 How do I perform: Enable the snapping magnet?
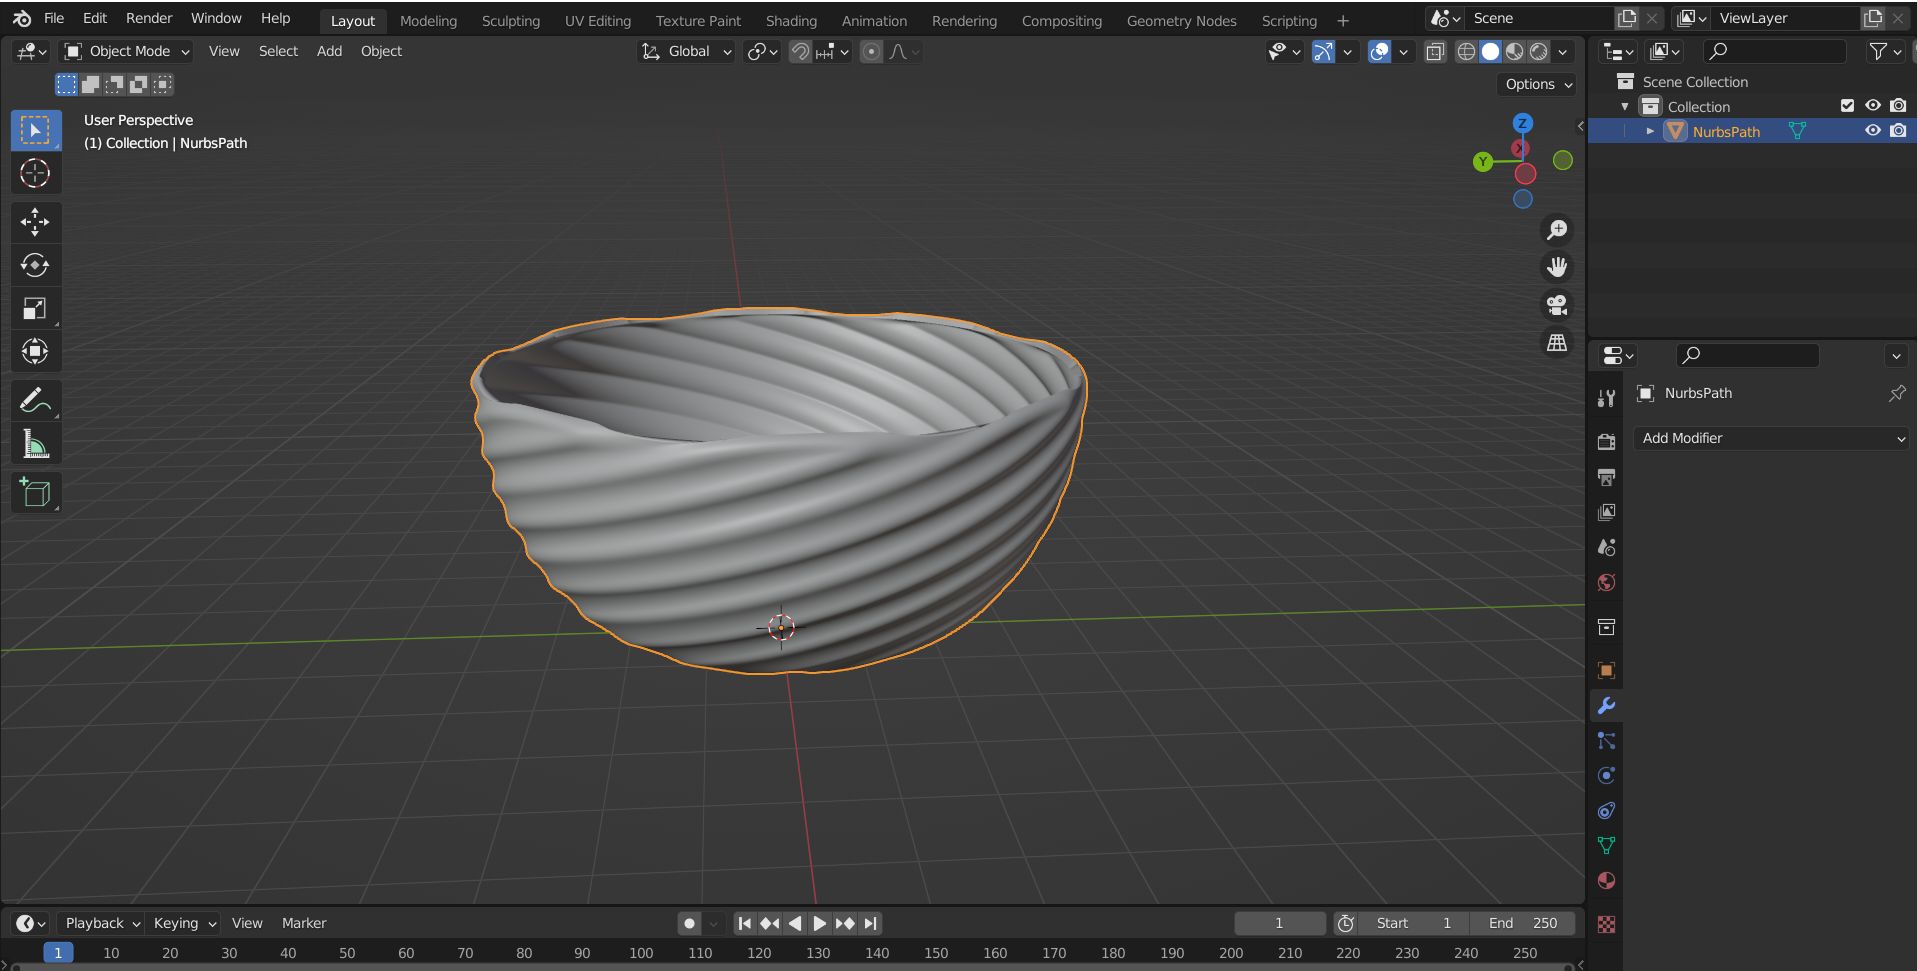point(798,52)
